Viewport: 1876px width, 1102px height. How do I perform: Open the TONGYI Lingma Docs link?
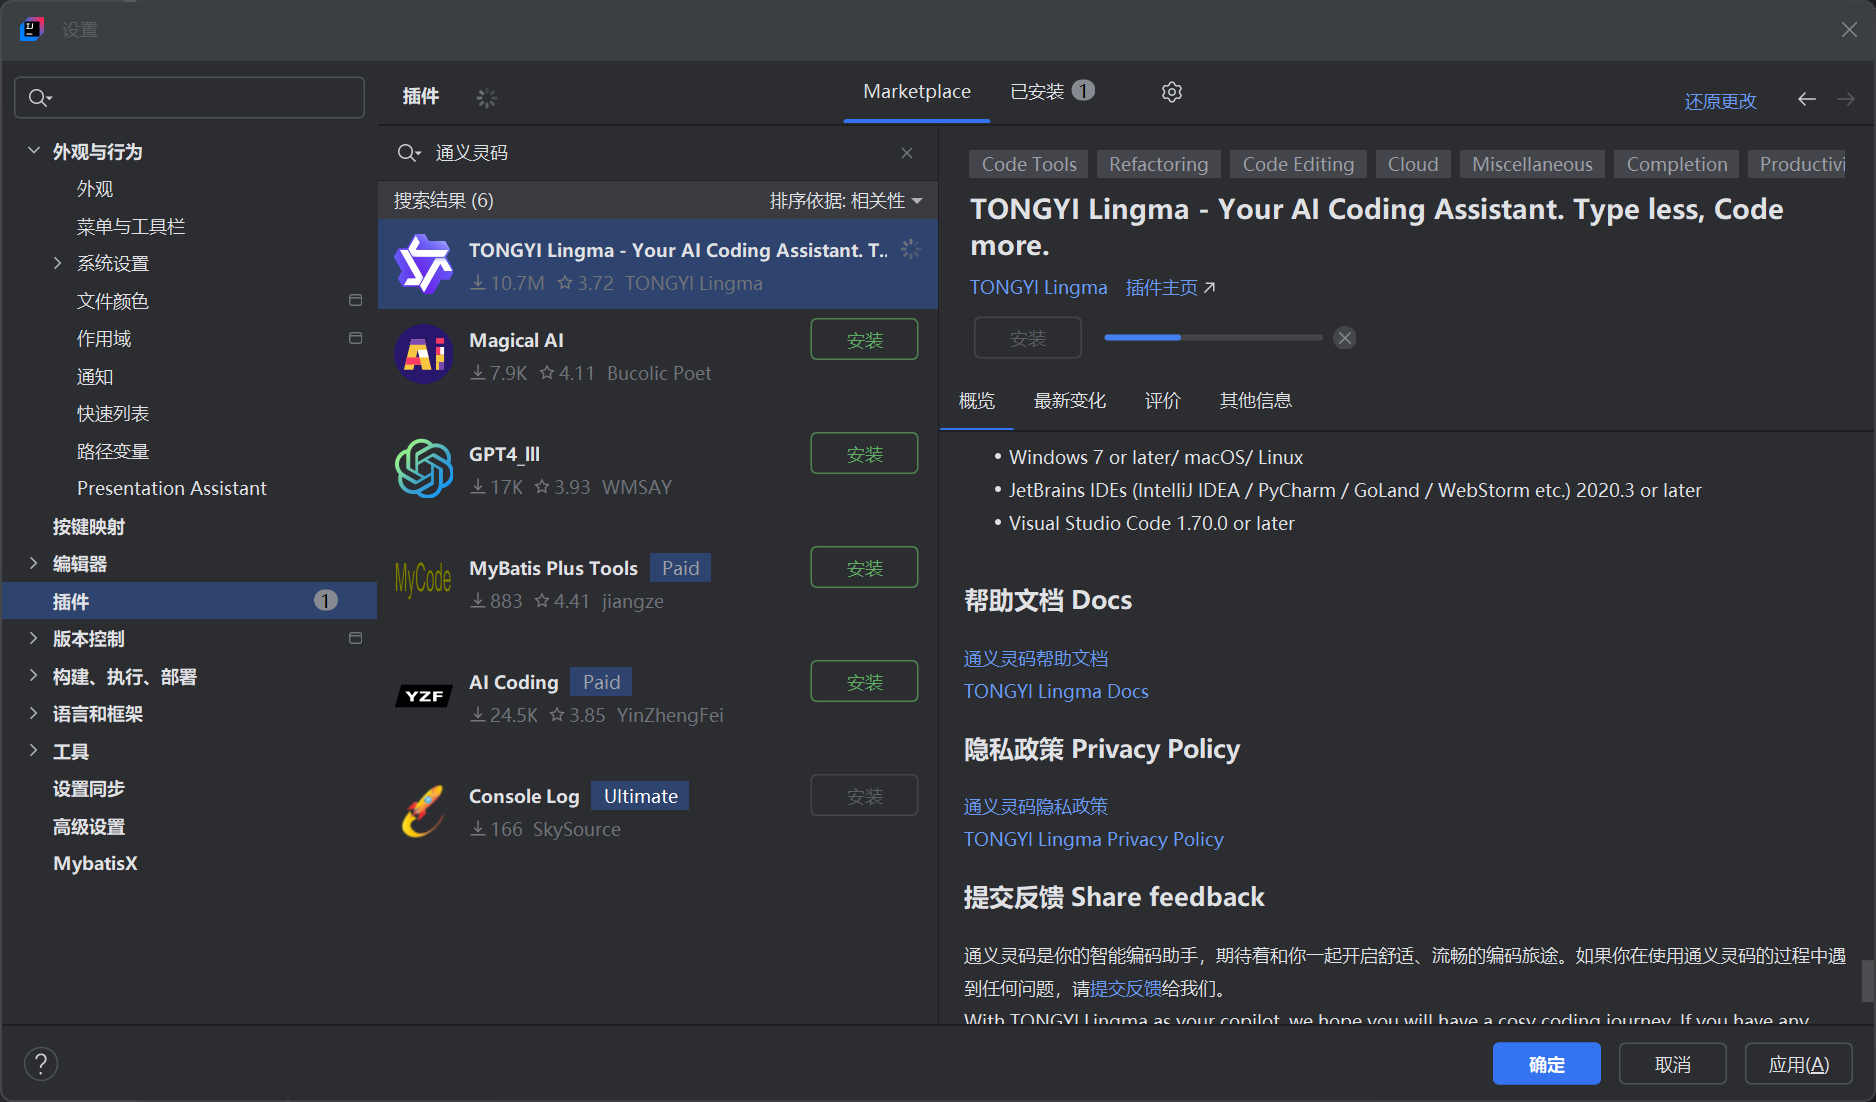[1055, 692]
